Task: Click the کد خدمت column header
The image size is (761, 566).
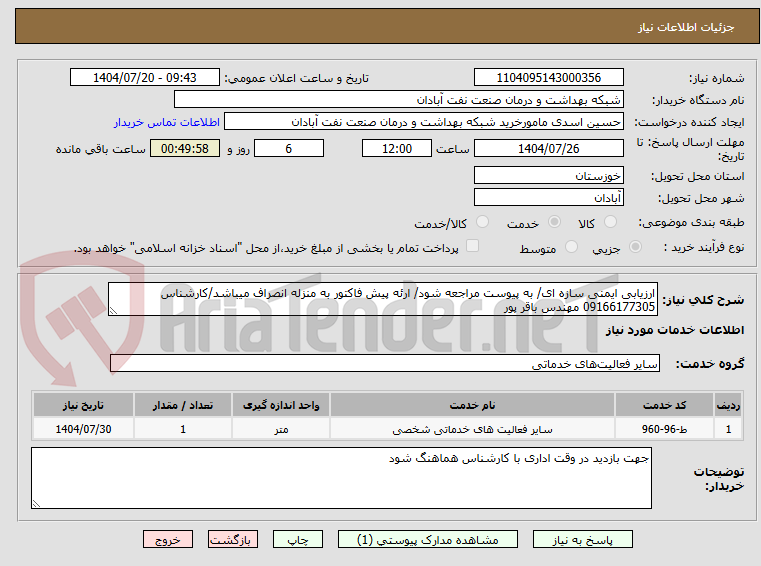Action: pos(664,405)
